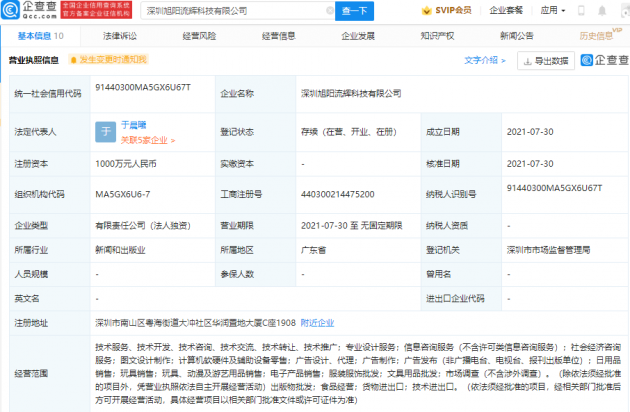Screen dimensions: 630x412
Task: Click region value 广东省
Action: tap(313, 250)
